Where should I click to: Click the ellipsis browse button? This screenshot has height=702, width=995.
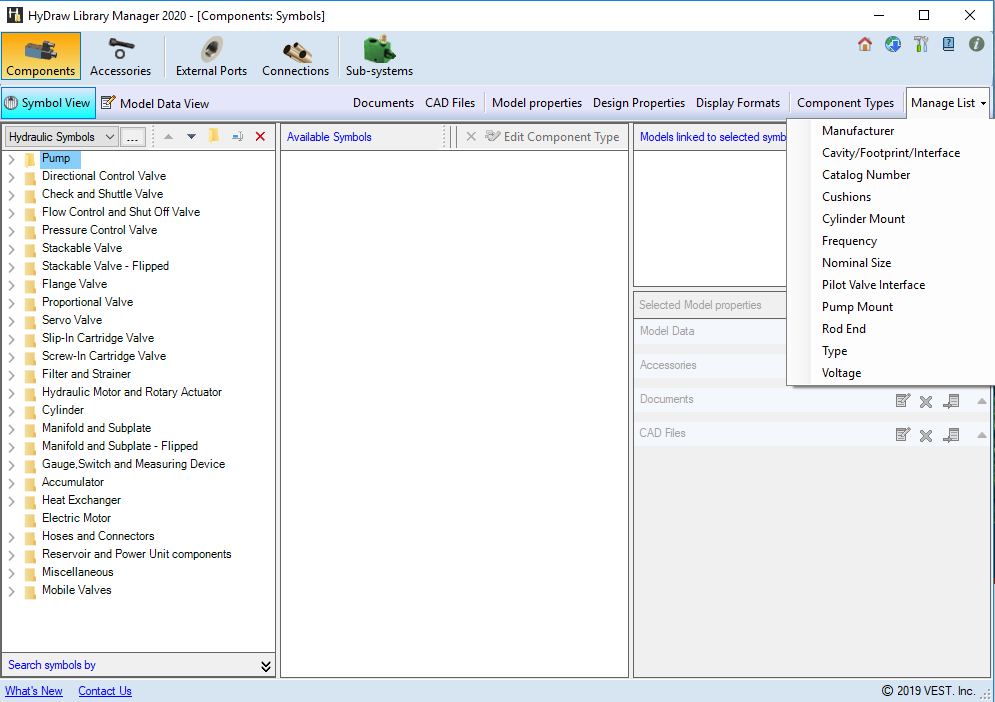click(x=133, y=137)
